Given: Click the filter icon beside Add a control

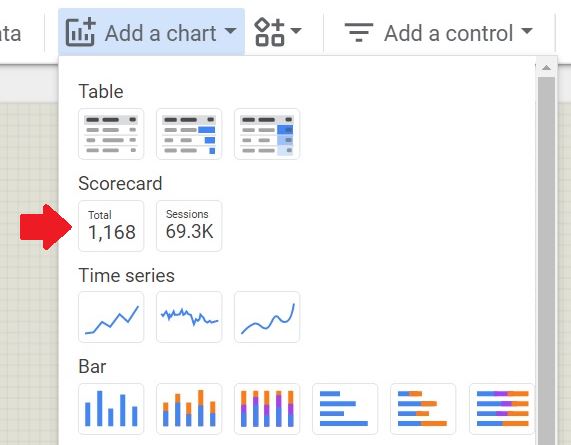Looking at the screenshot, I should [x=359, y=32].
